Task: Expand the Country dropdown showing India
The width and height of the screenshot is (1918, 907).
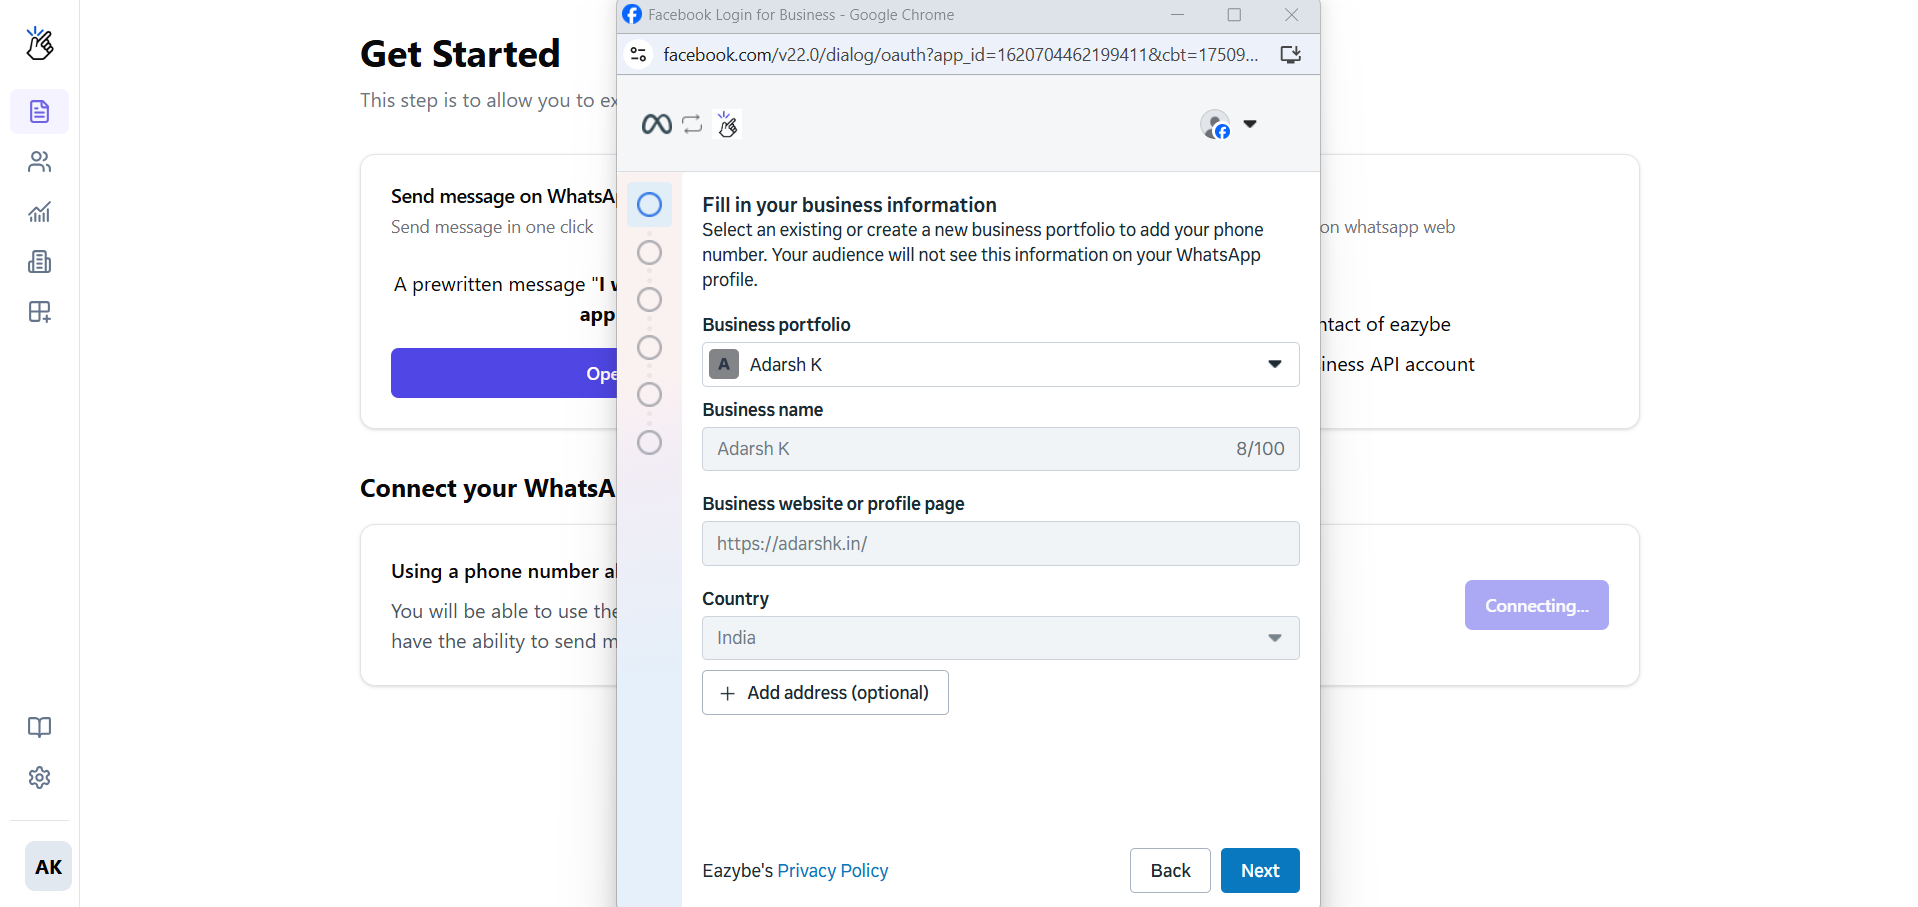Action: (x=1000, y=638)
